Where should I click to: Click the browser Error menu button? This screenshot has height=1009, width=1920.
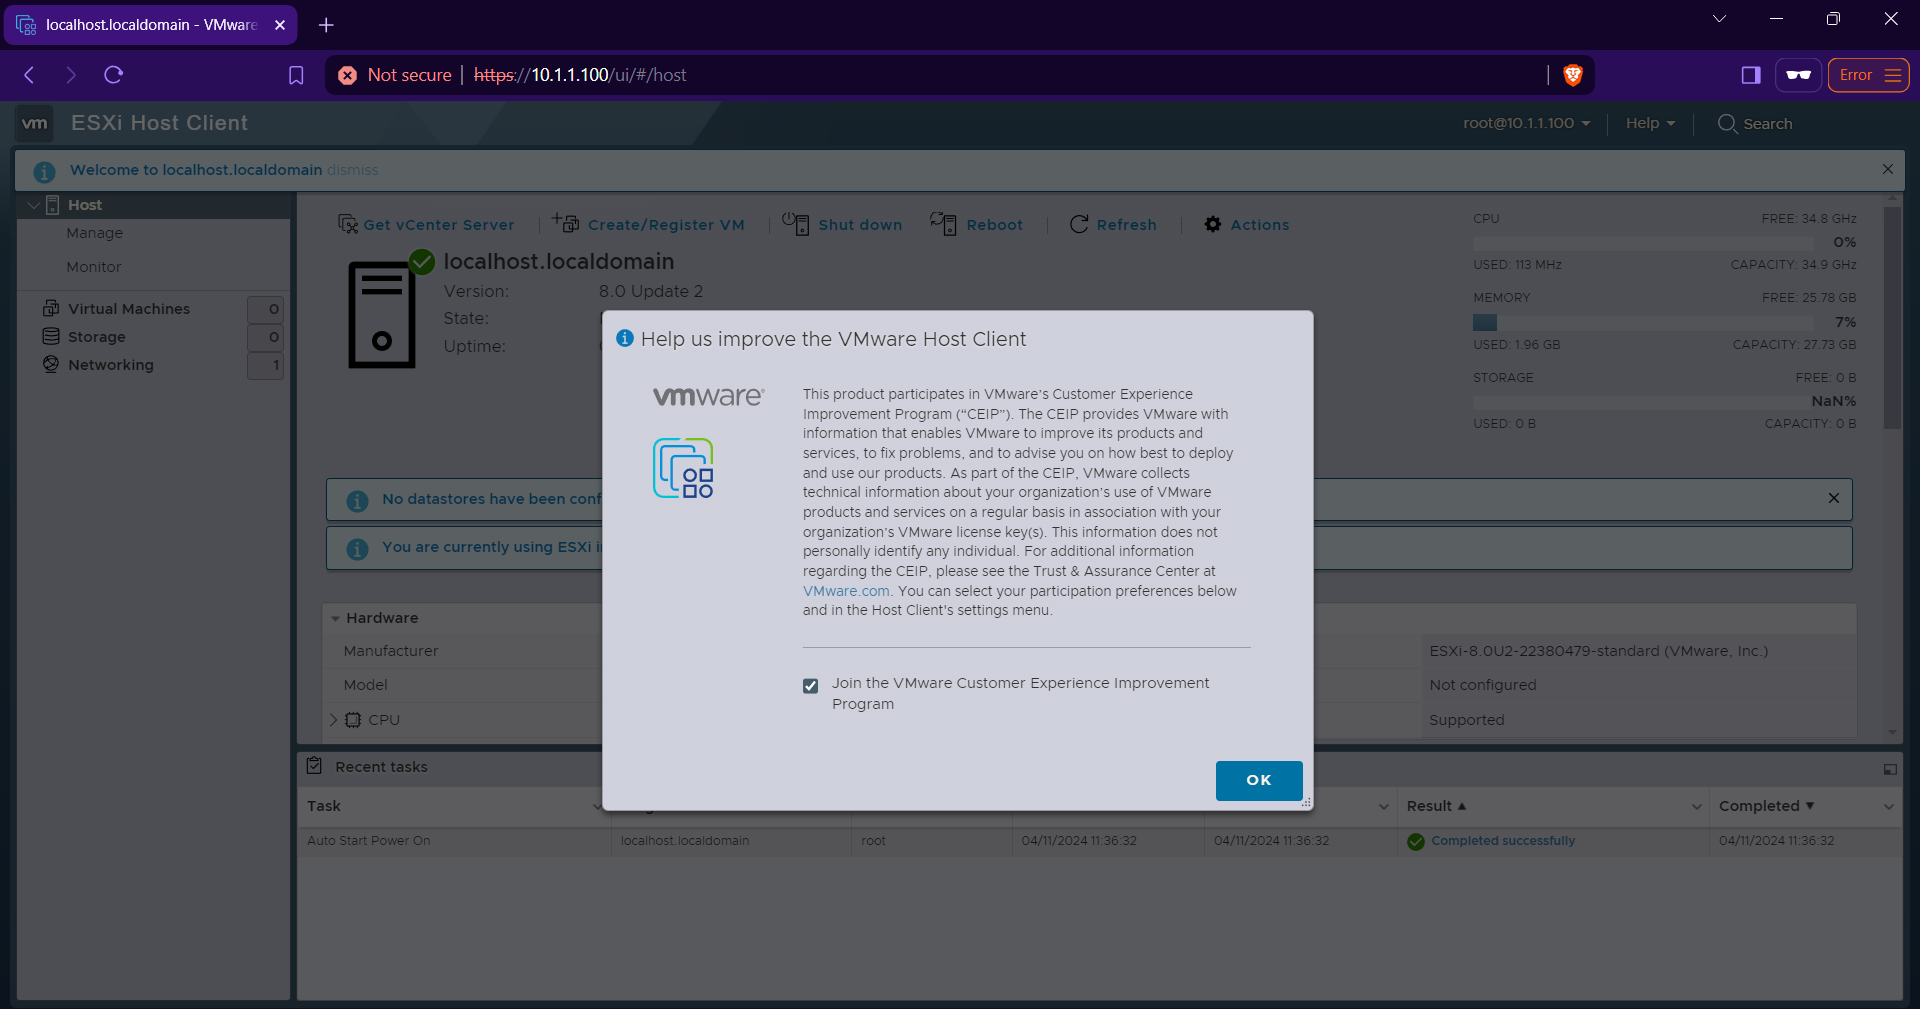[1868, 75]
